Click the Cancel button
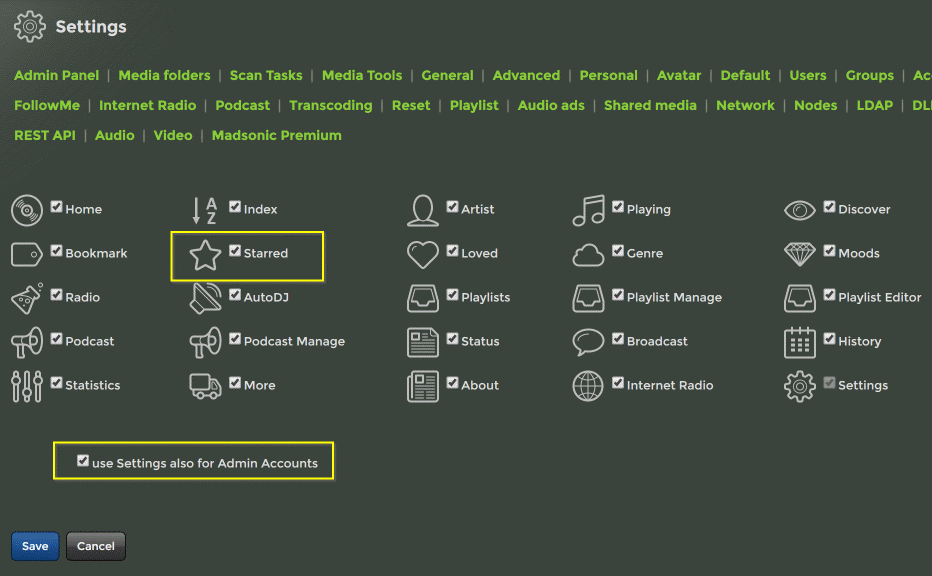 click(96, 546)
